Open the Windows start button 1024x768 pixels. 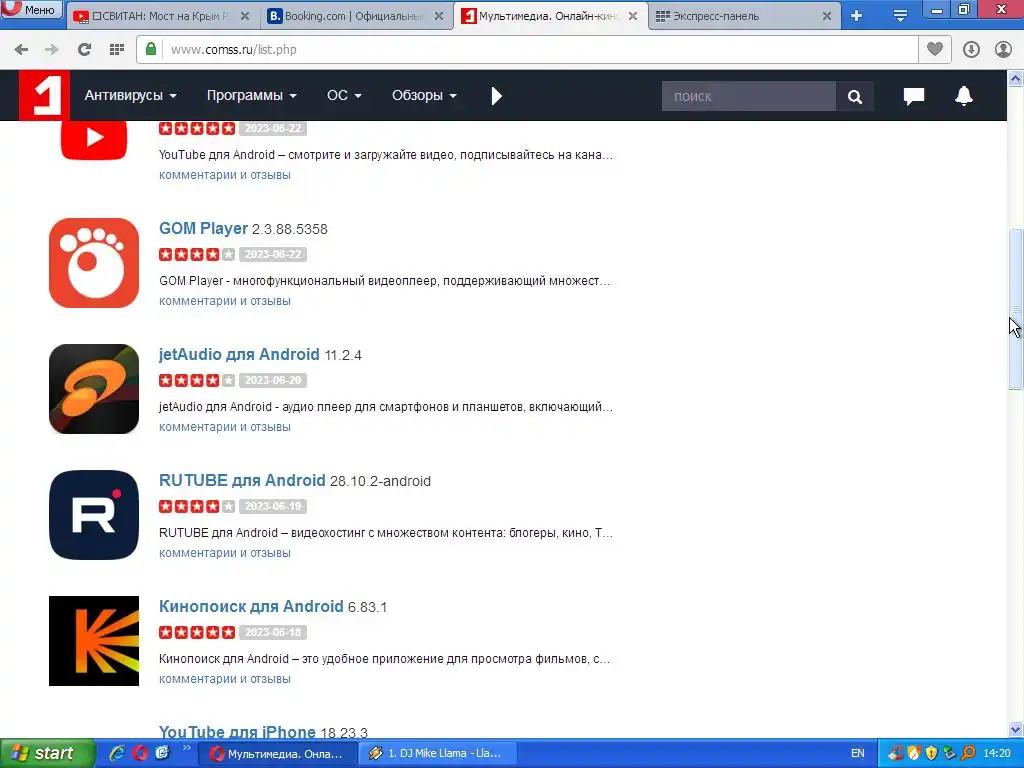(47, 754)
